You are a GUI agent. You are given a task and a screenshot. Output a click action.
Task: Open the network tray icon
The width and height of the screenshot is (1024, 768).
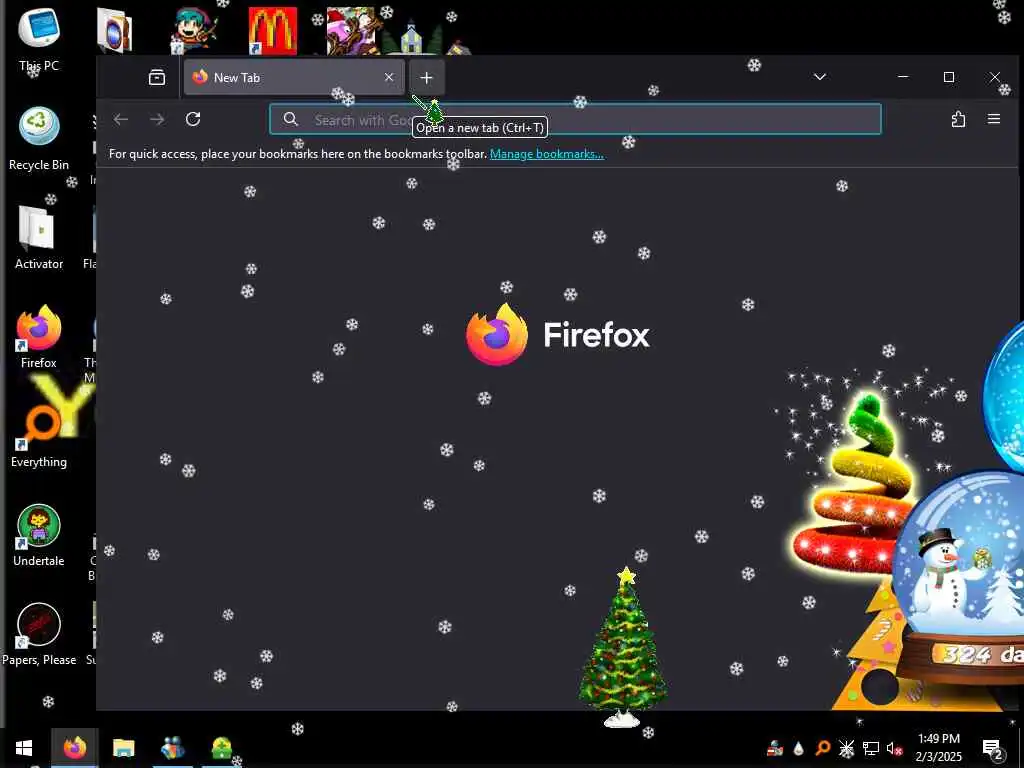(x=871, y=748)
